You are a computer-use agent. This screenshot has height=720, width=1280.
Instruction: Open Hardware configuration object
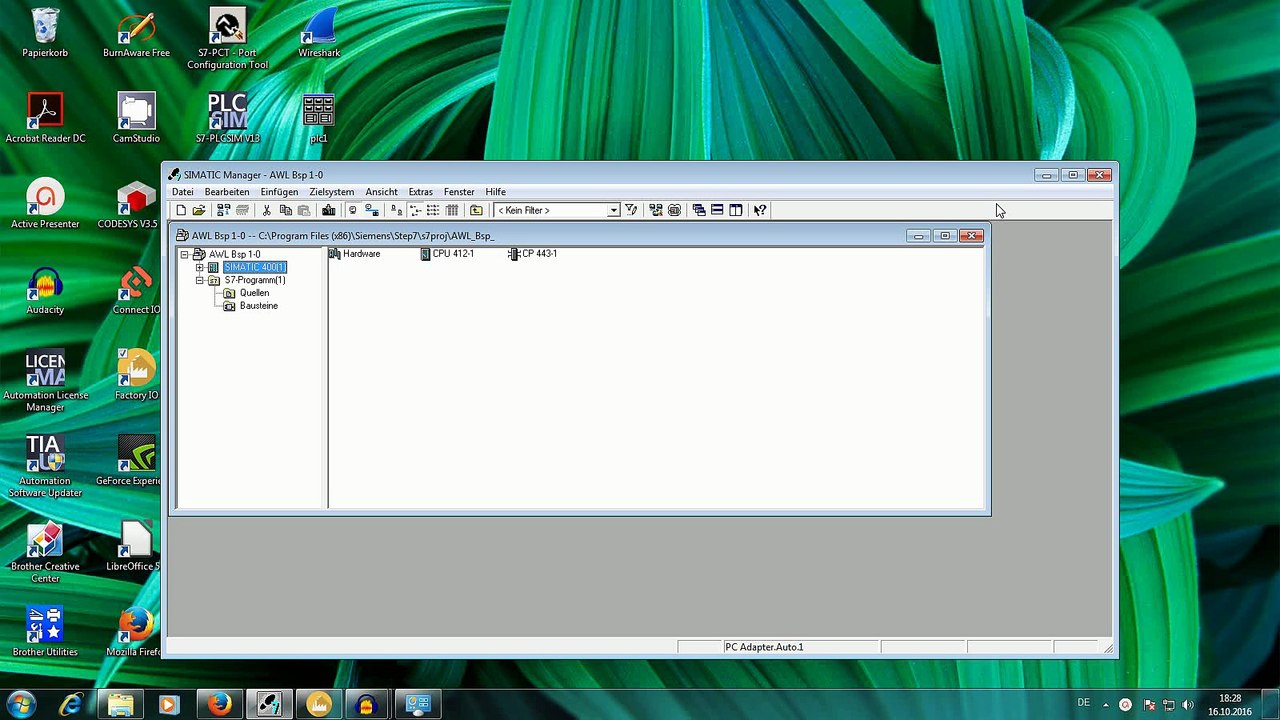pyautogui.click(x=355, y=254)
